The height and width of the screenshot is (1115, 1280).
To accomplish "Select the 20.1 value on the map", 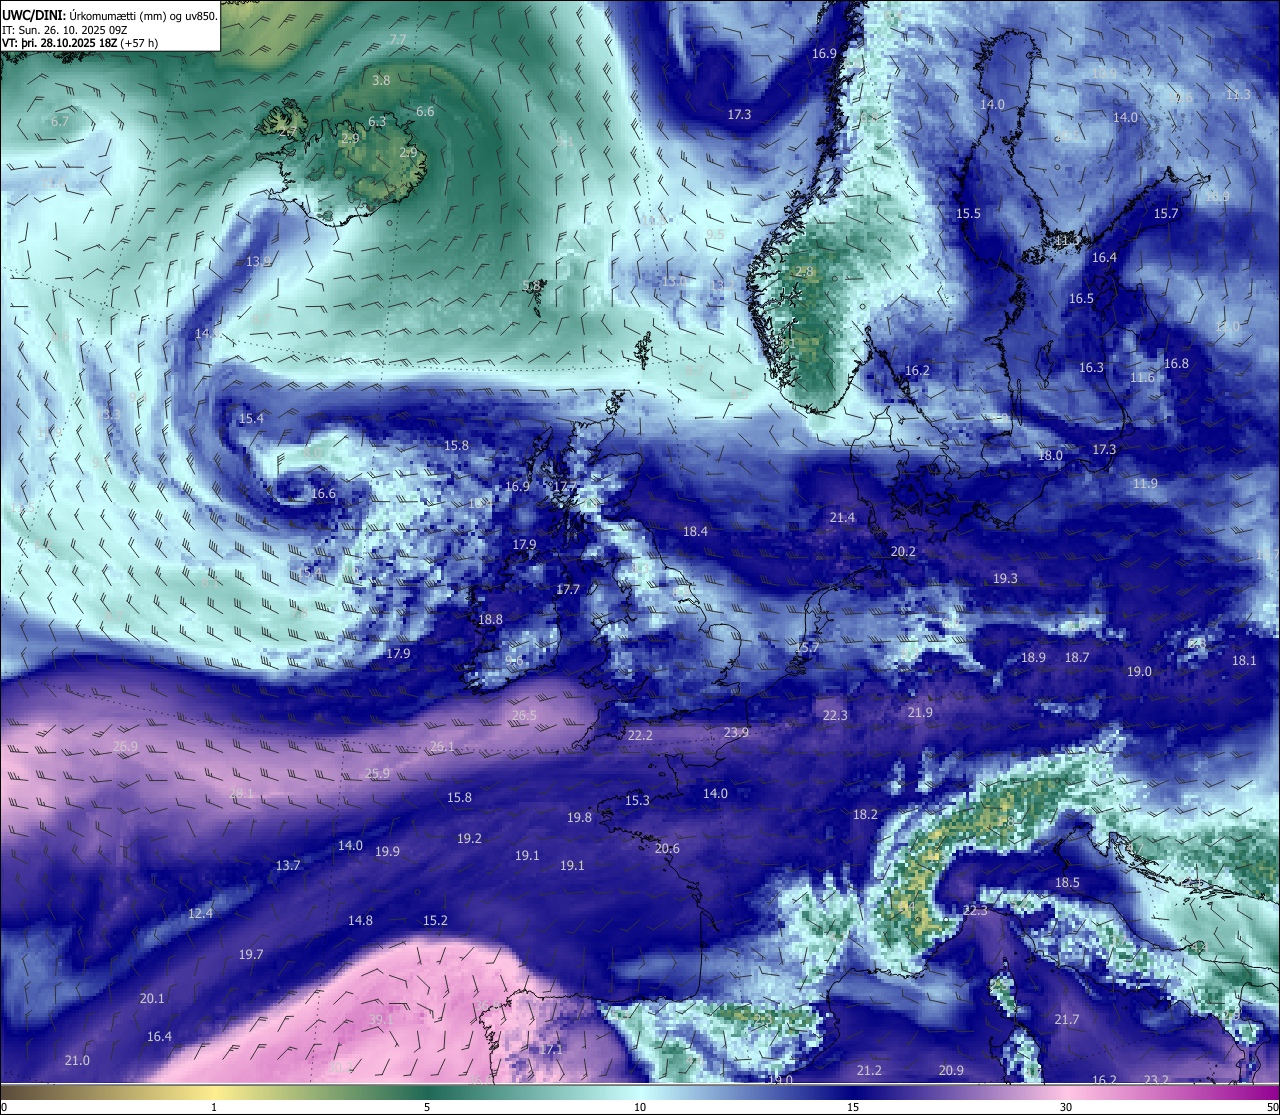I will point(152,998).
